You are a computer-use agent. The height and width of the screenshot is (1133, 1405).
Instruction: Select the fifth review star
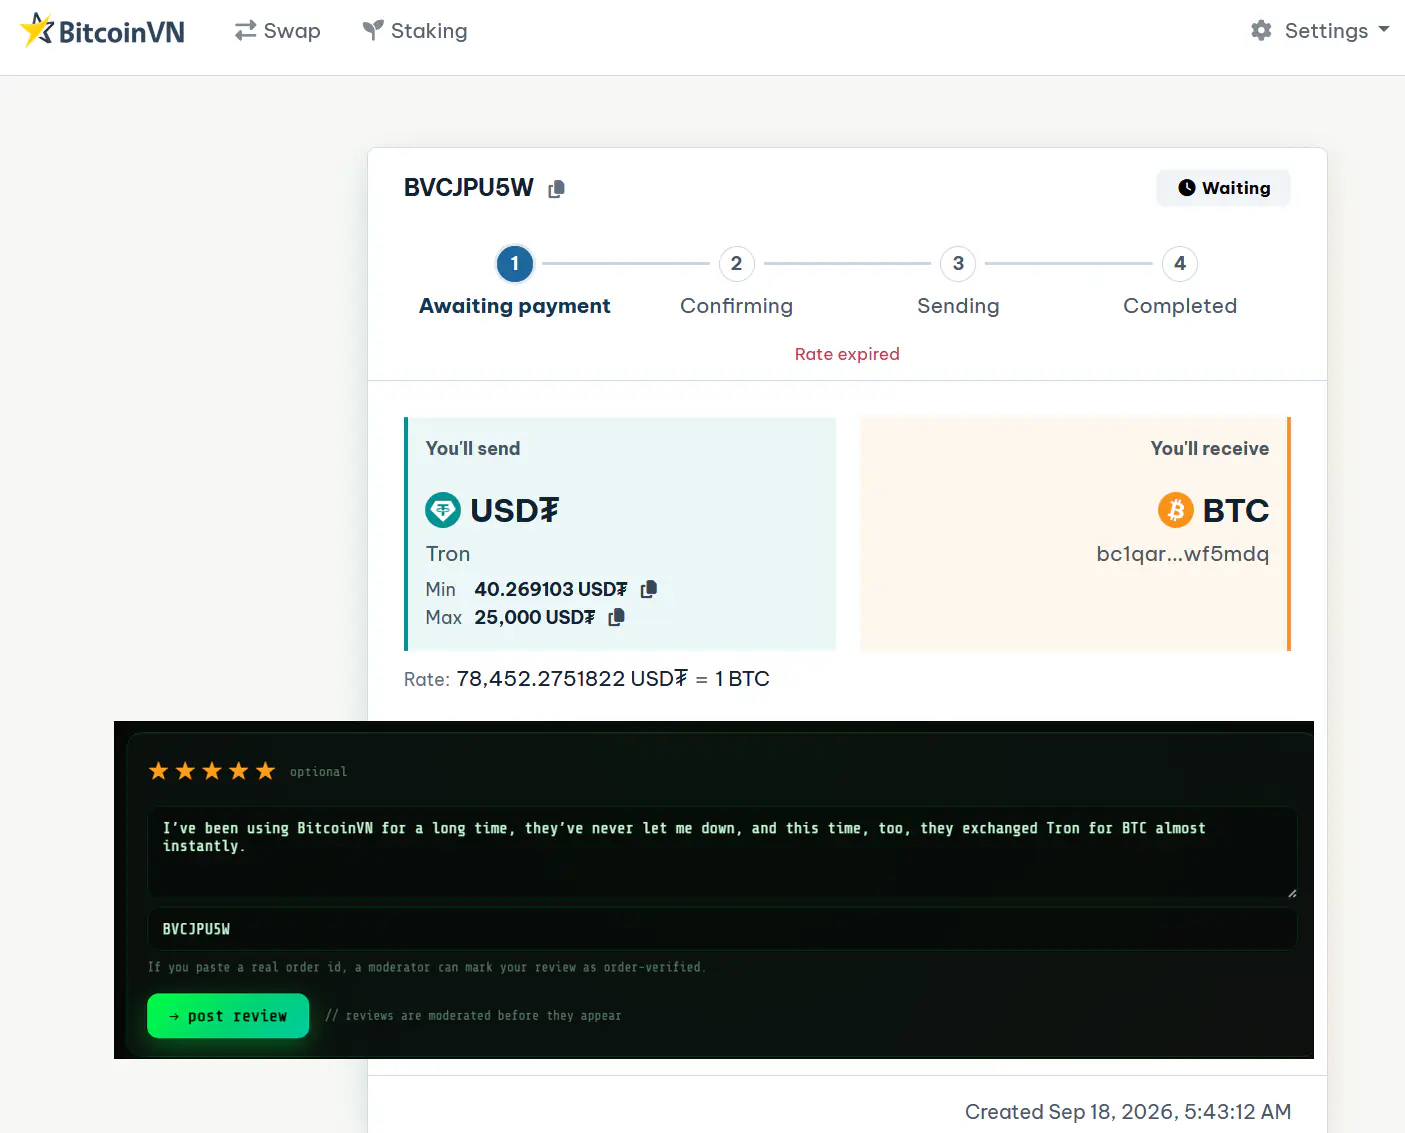tap(265, 771)
